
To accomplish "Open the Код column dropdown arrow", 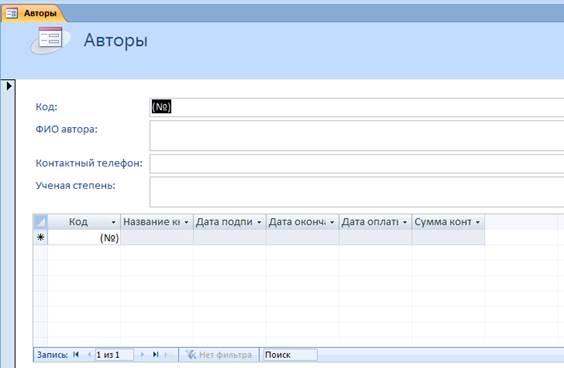I will point(113,222).
